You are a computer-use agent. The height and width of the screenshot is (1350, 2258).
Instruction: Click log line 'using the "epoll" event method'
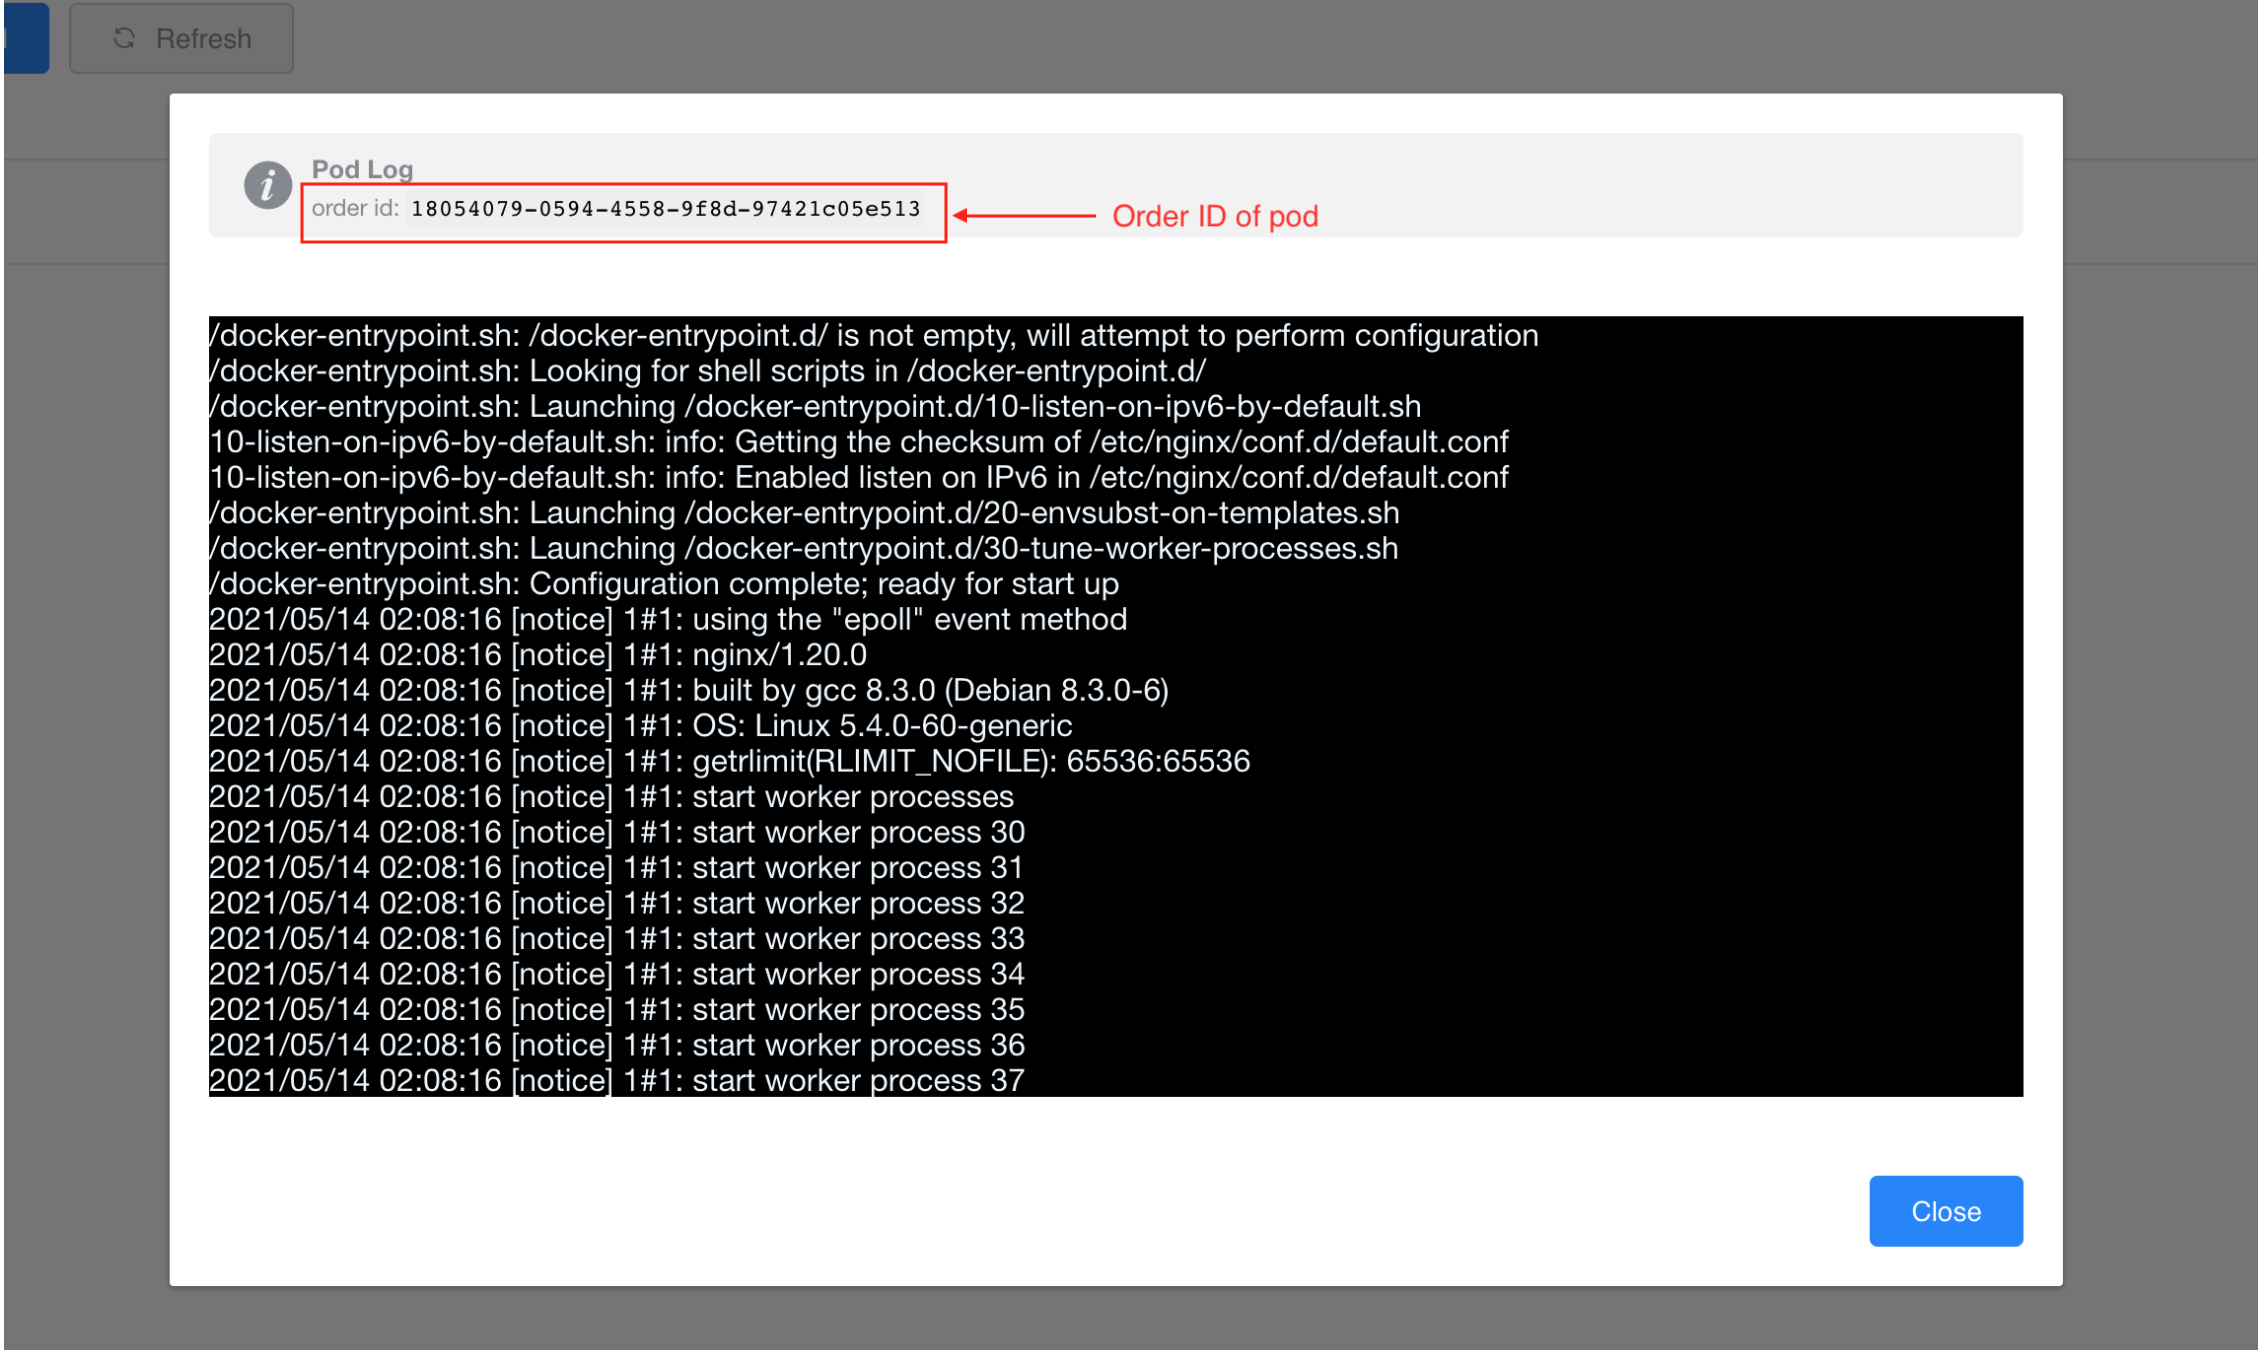click(x=668, y=619)
